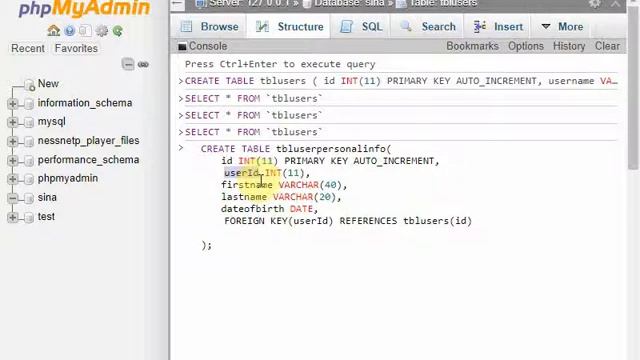Click 'dateofbirth DATE,' line in editor
Screen dimensions: 640x360
tap(269, 209)
